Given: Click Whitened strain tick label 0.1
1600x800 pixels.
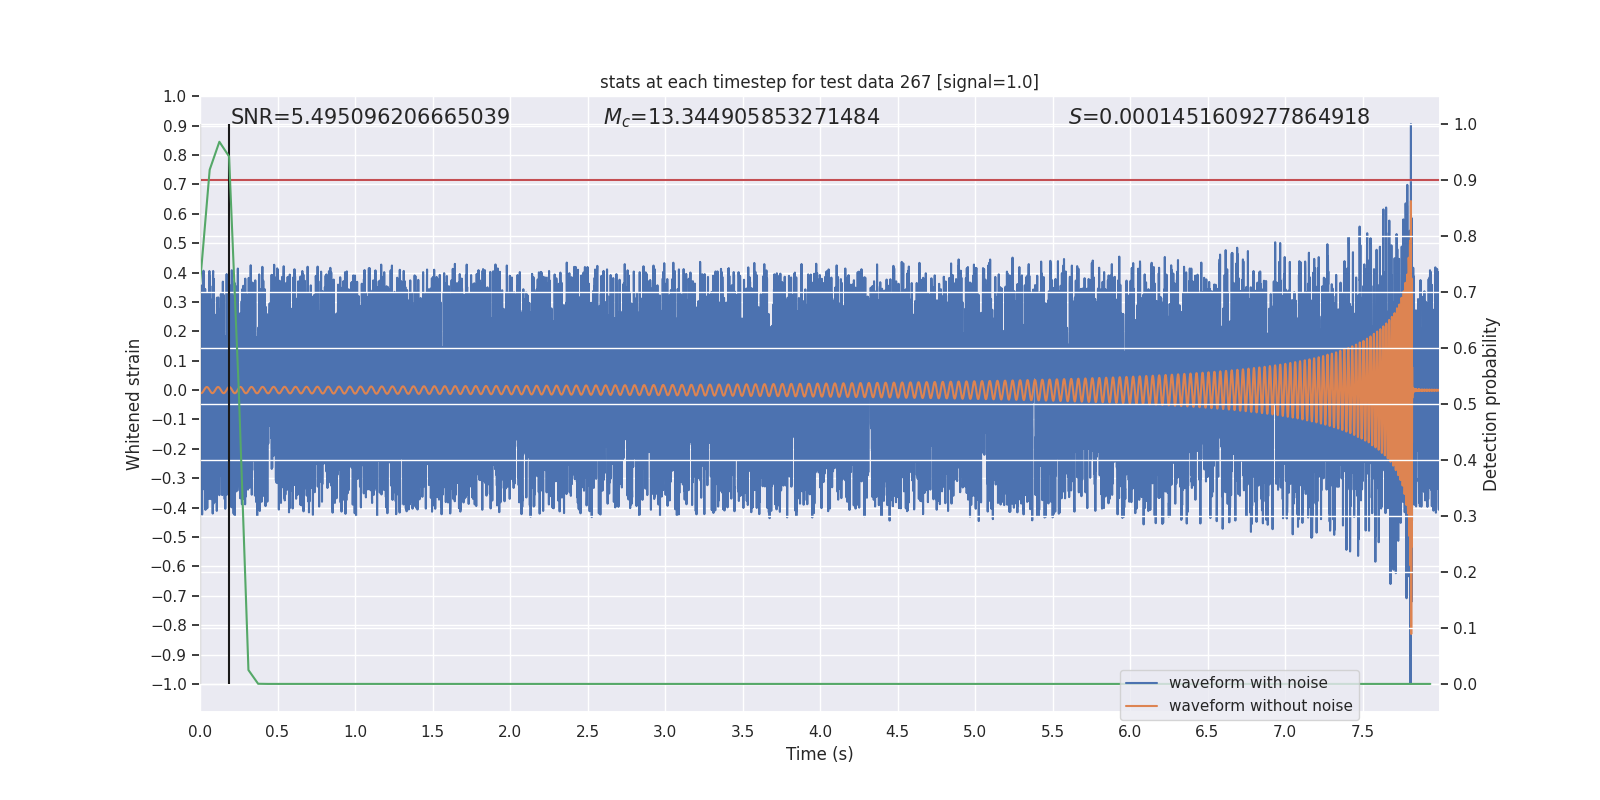Looking at the screenshot, I should point(175,361).
